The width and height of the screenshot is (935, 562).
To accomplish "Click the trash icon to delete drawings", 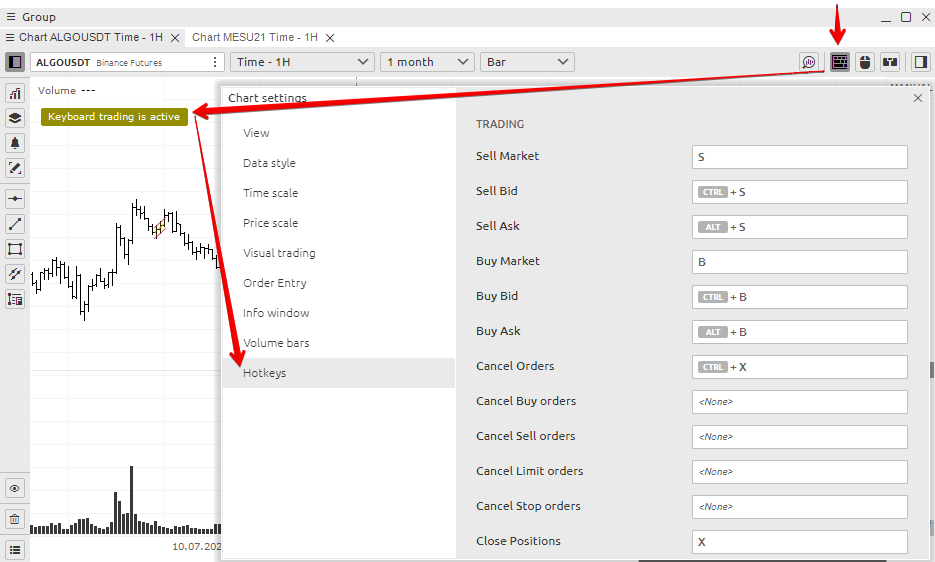I will tap(15, 519).
